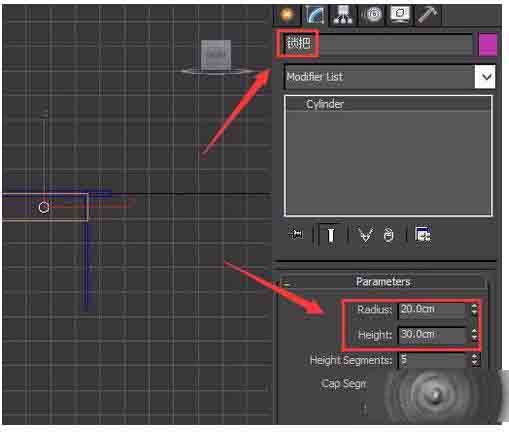Click the Height Segments spinner arrows

pyautogui.click(x=476, y=360)
